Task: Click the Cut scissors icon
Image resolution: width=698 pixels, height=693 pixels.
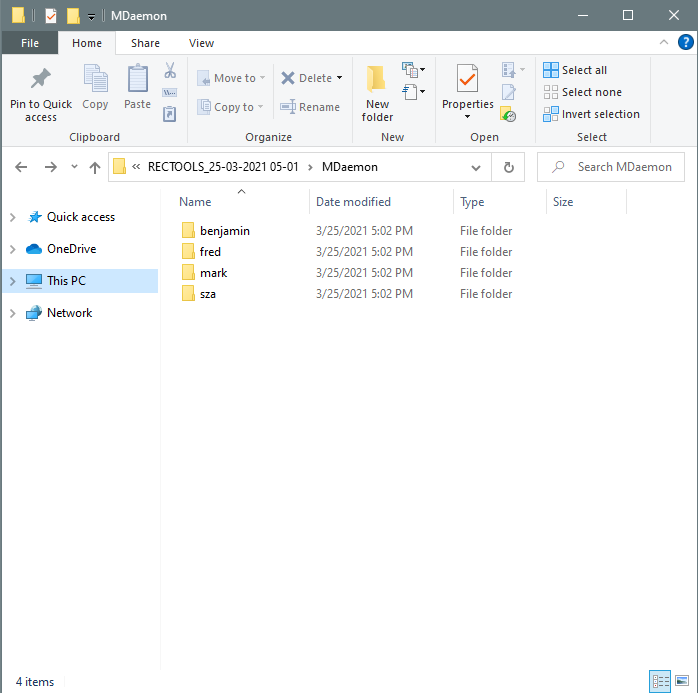Action: point(170,70)
